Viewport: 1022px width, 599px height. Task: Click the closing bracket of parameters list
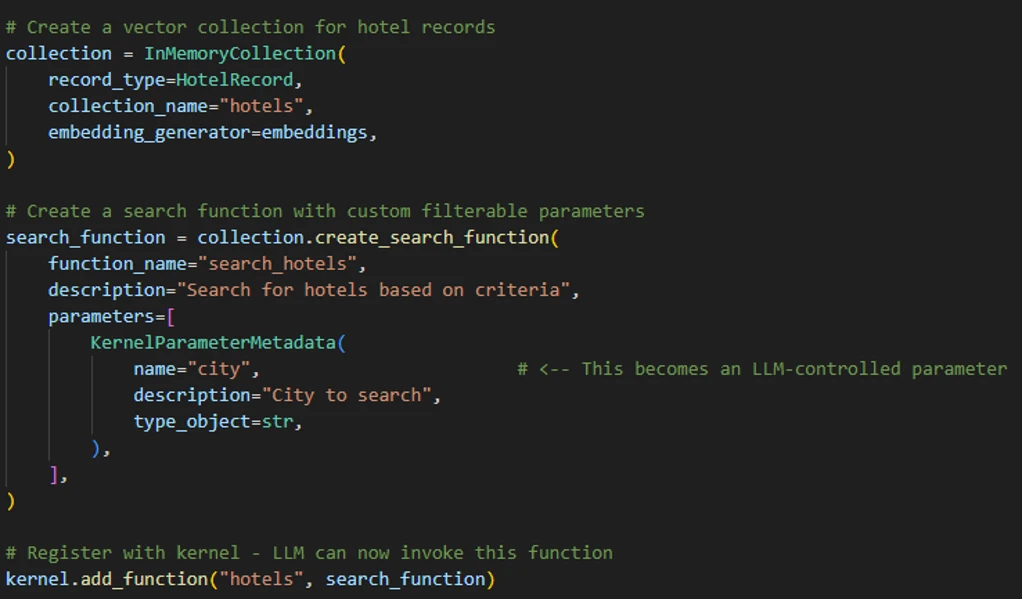[x=54, y=475]
